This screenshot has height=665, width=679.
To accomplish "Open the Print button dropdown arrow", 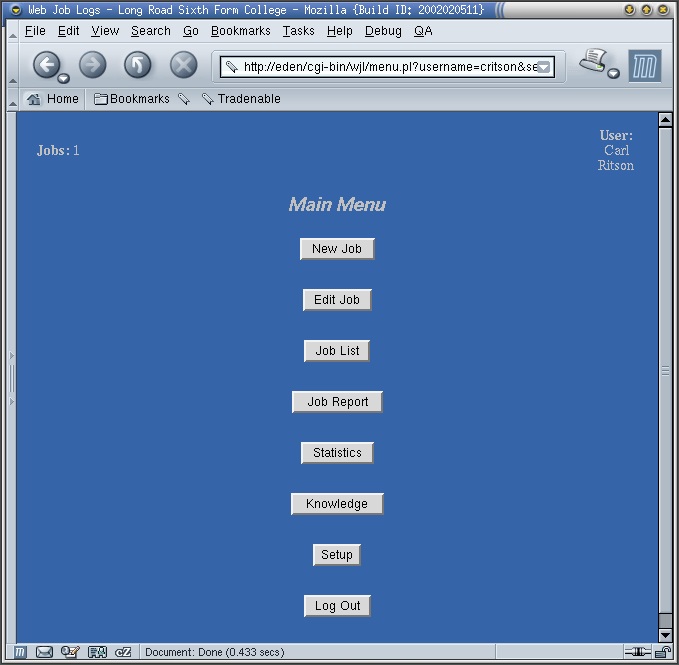I will [x=613, y=73].
